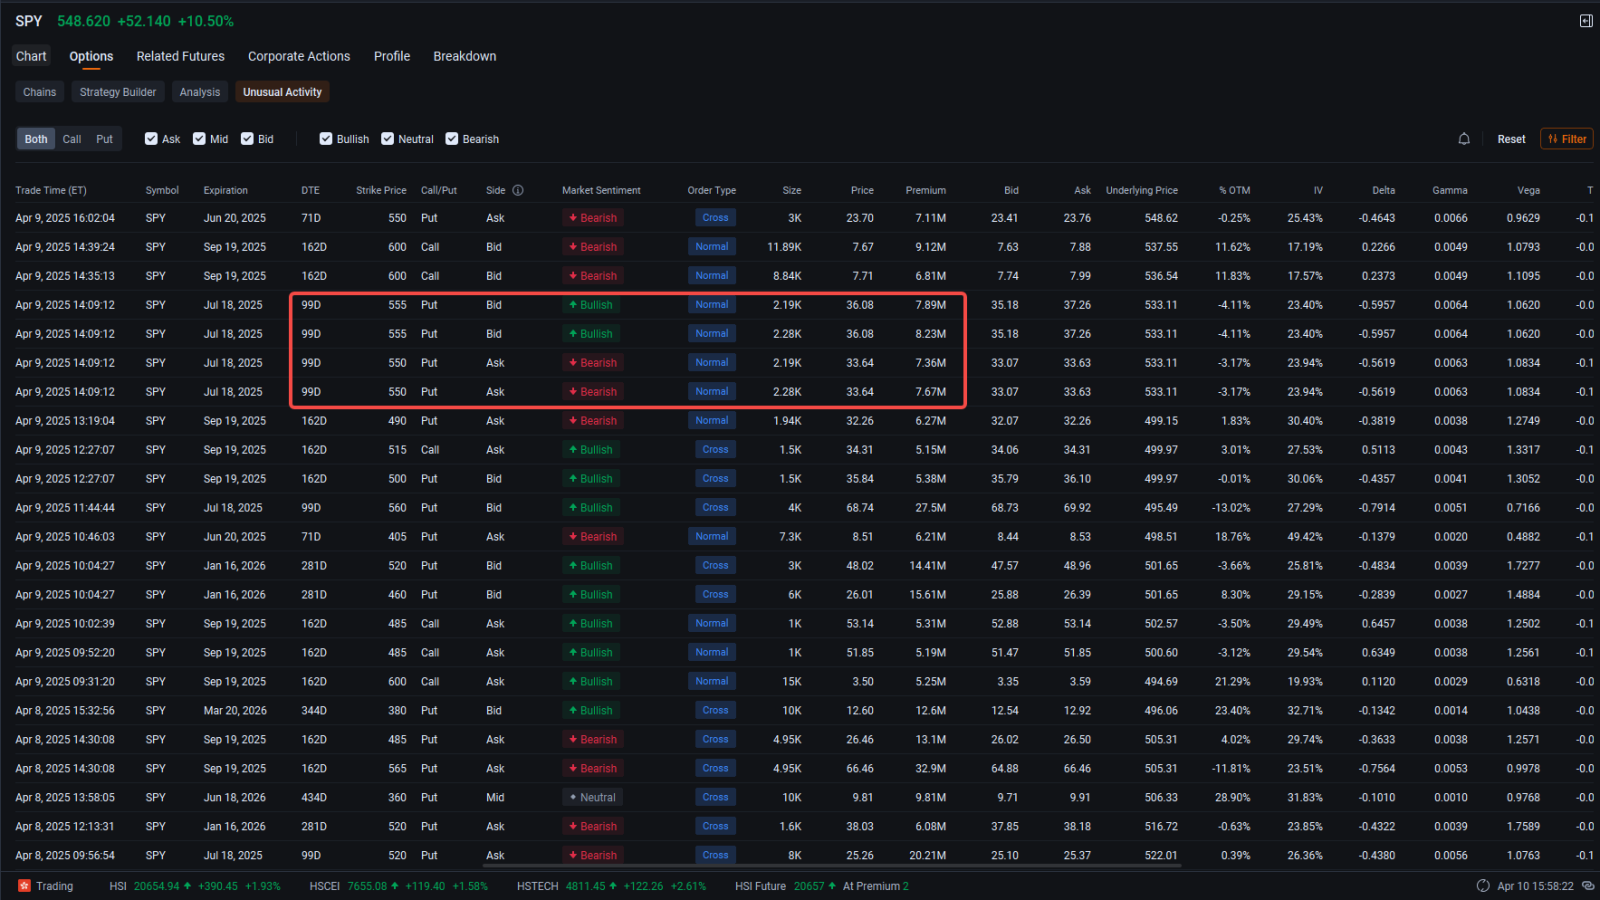Click the Reset button
1600x900 pixels.
[x=1511, y=139]
